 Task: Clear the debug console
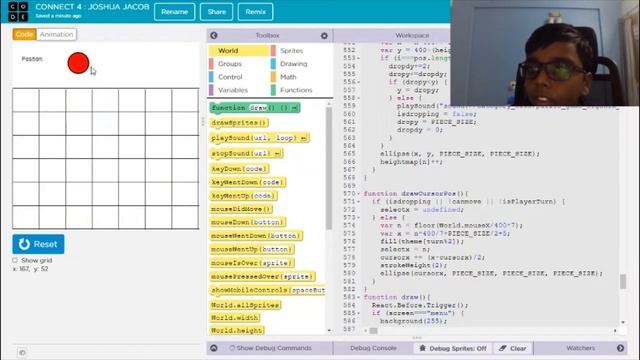pyautogui.click(x=513, y=348)
